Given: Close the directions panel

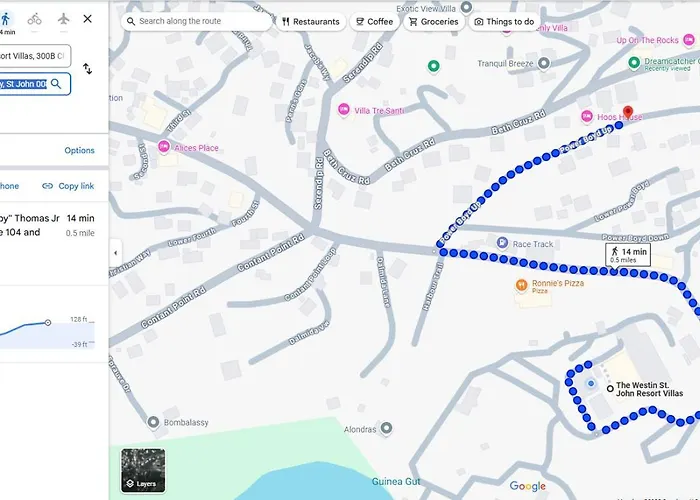Looking at the screenshot, I should [88, 19].
